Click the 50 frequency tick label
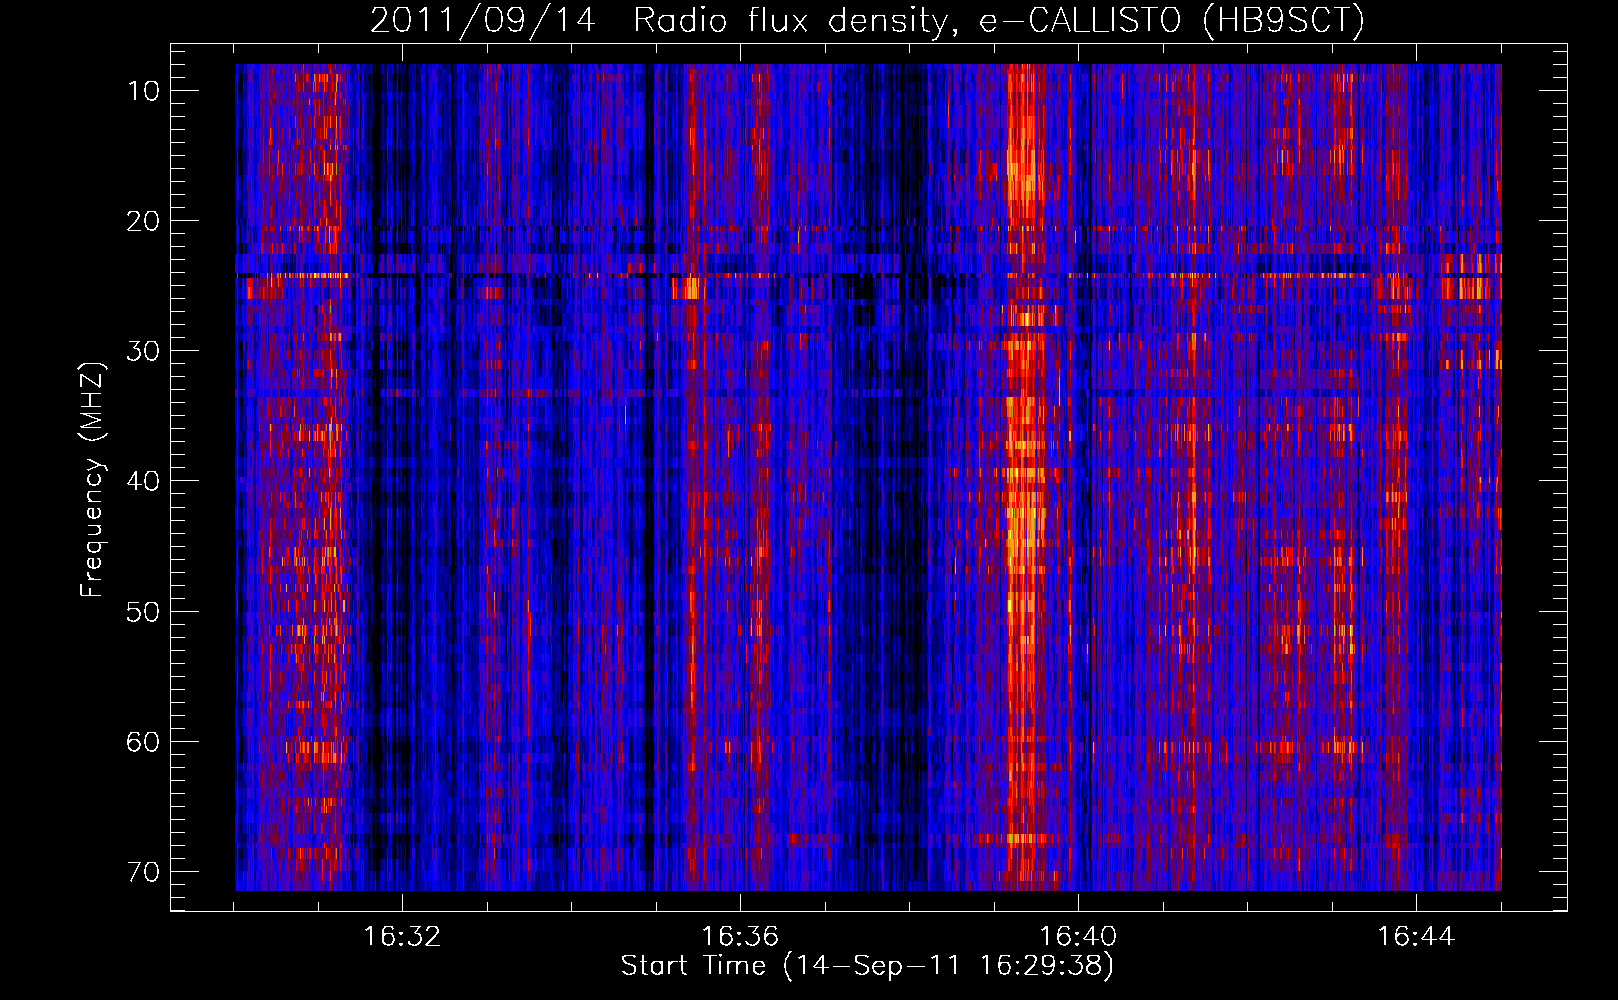1618x1000 pixels. coord(143,611)
